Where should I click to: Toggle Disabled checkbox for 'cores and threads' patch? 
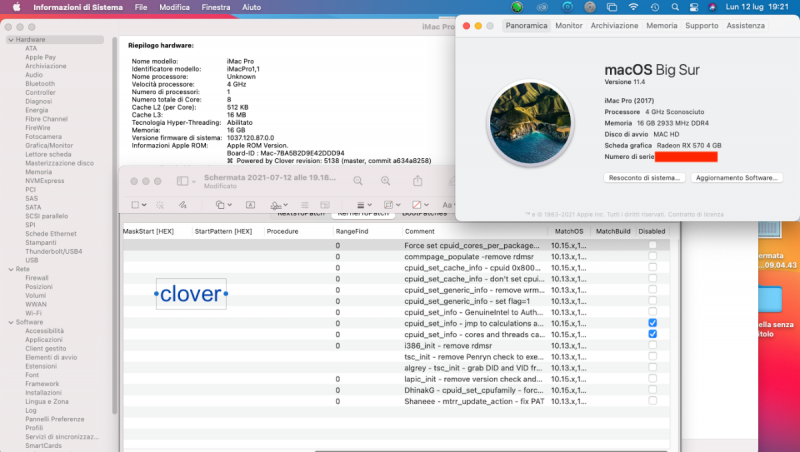652,334
